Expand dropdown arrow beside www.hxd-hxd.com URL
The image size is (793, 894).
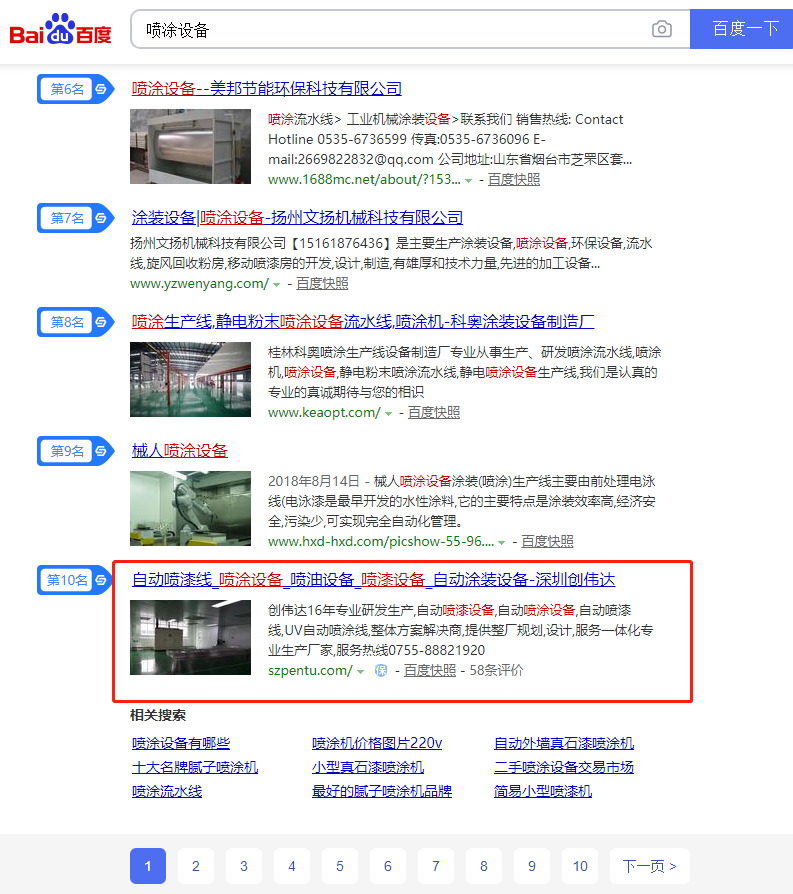pos(502,542)
